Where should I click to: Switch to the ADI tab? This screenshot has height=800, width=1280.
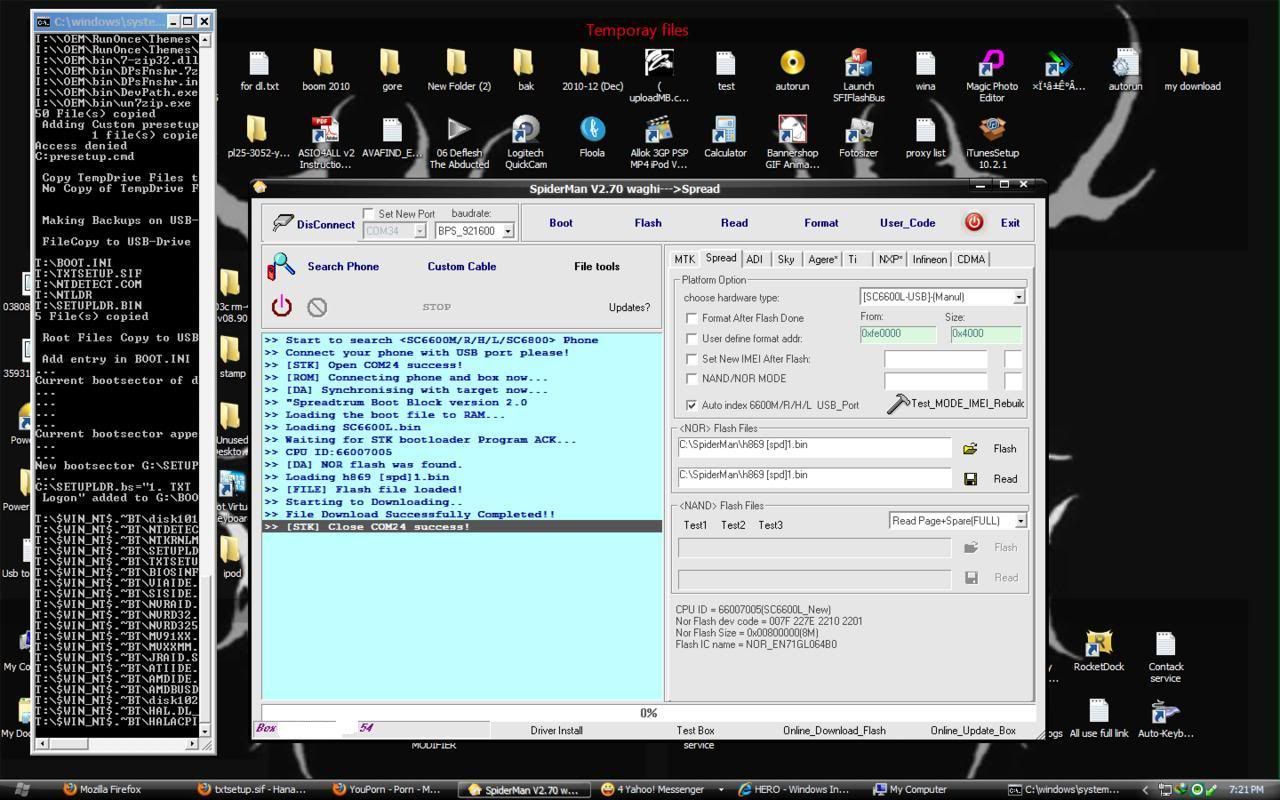pos(754,259)
